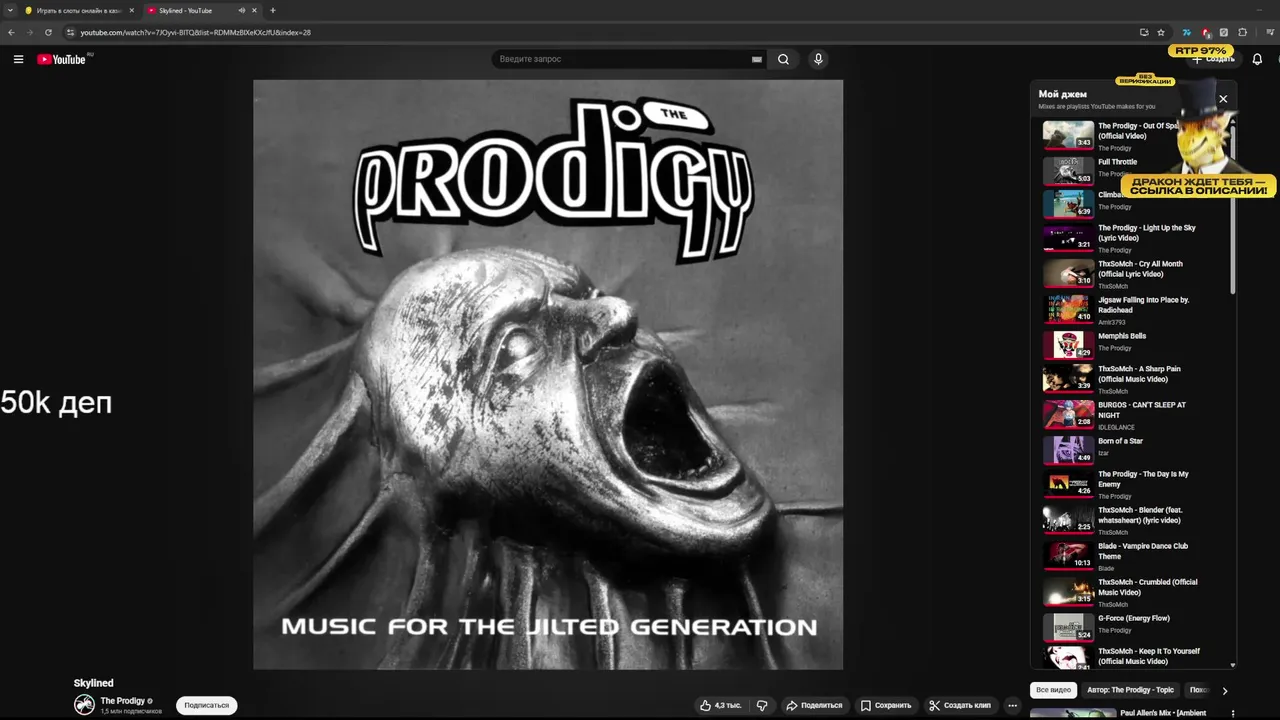Open new browser tab with plus

coord(273,10)
